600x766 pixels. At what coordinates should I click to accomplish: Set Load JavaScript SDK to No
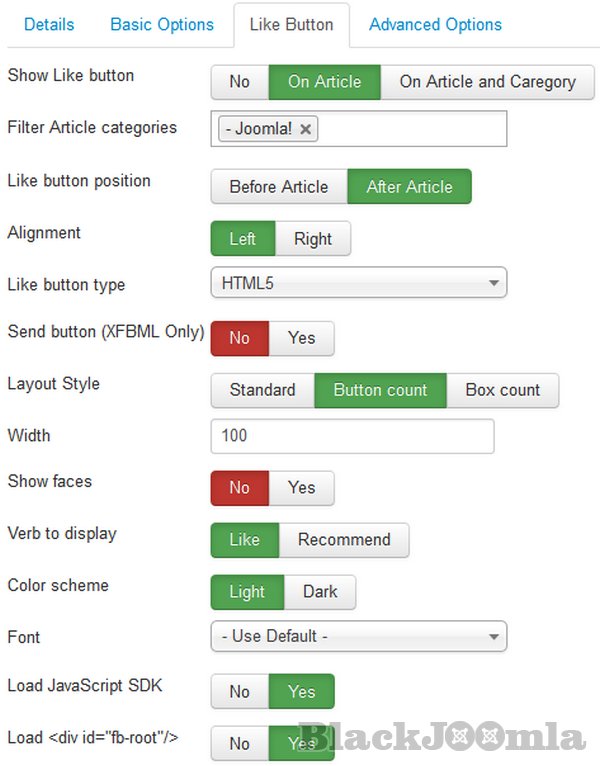pyautogui.click(x=239, y=692)
